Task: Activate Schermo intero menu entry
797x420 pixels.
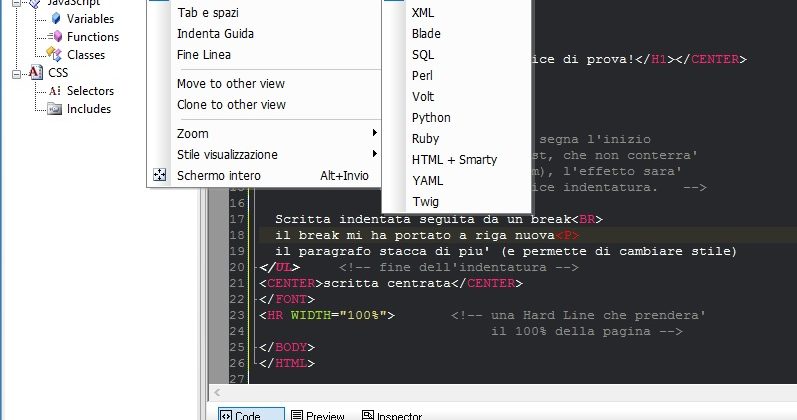Action: pos(264,175)
